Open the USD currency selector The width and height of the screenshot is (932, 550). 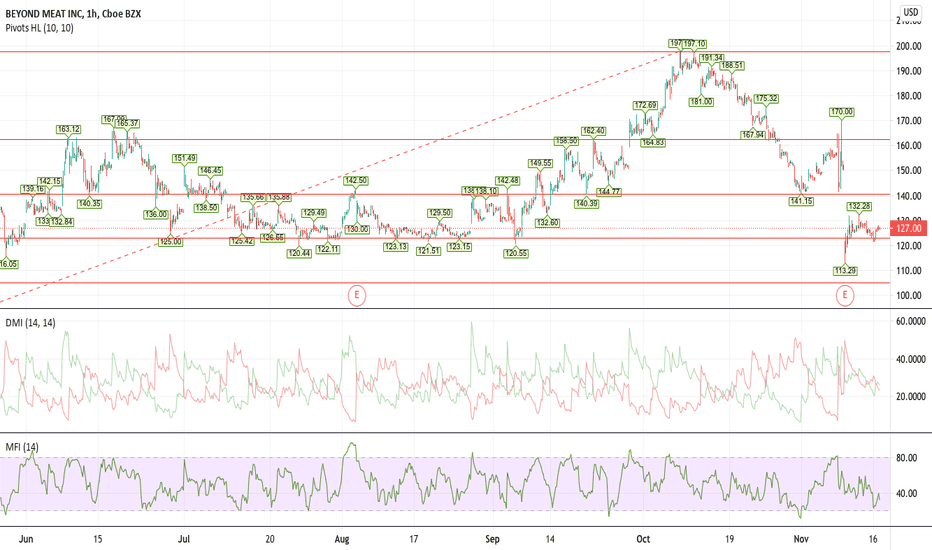coord(911,12)
